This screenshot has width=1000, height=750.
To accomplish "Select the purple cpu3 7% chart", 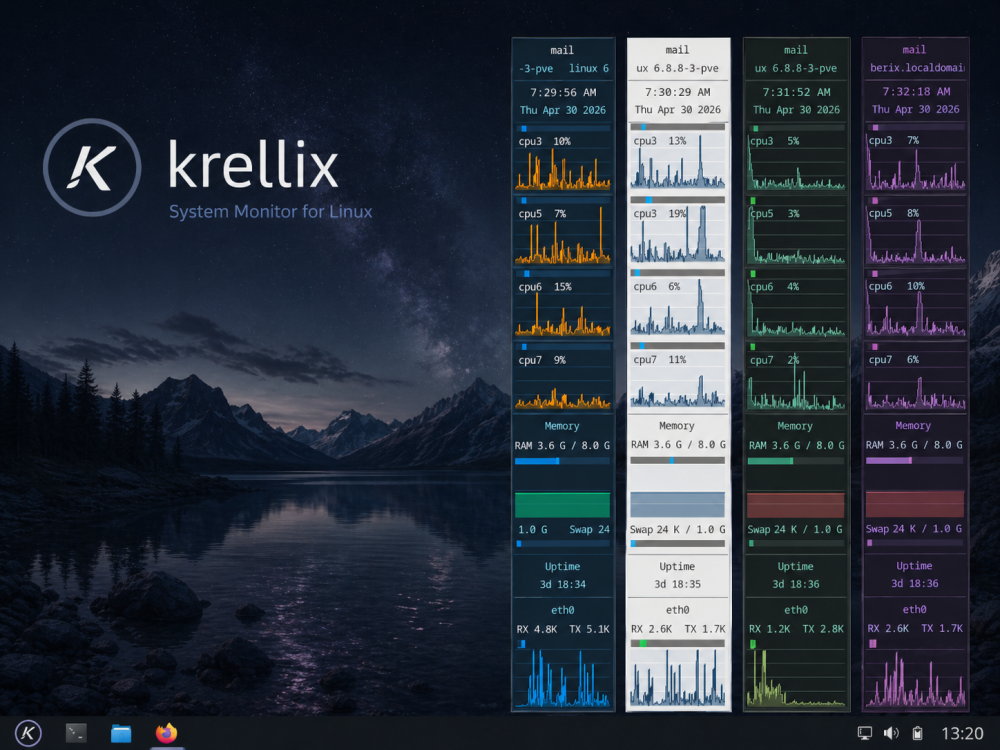I will 915,161.
